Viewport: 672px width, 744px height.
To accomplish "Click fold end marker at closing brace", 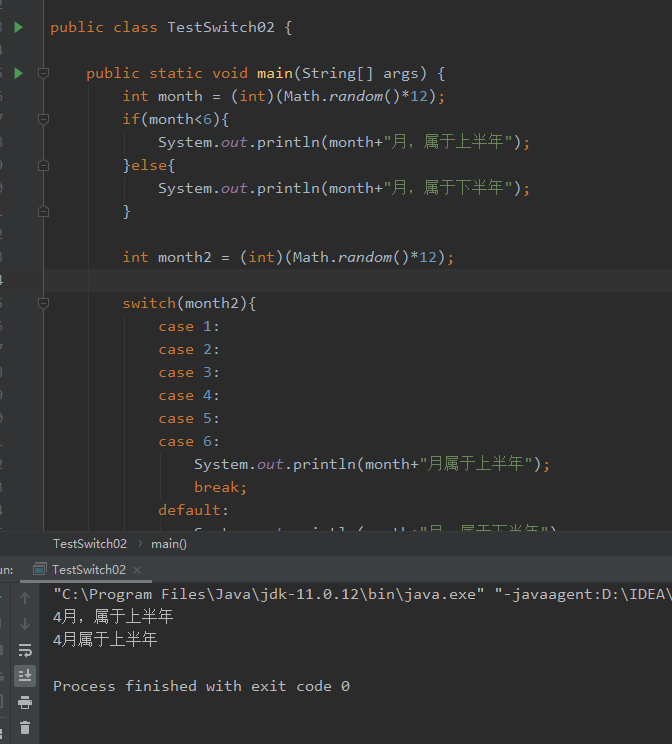I will pyautogui.click(x=43, y=212).
